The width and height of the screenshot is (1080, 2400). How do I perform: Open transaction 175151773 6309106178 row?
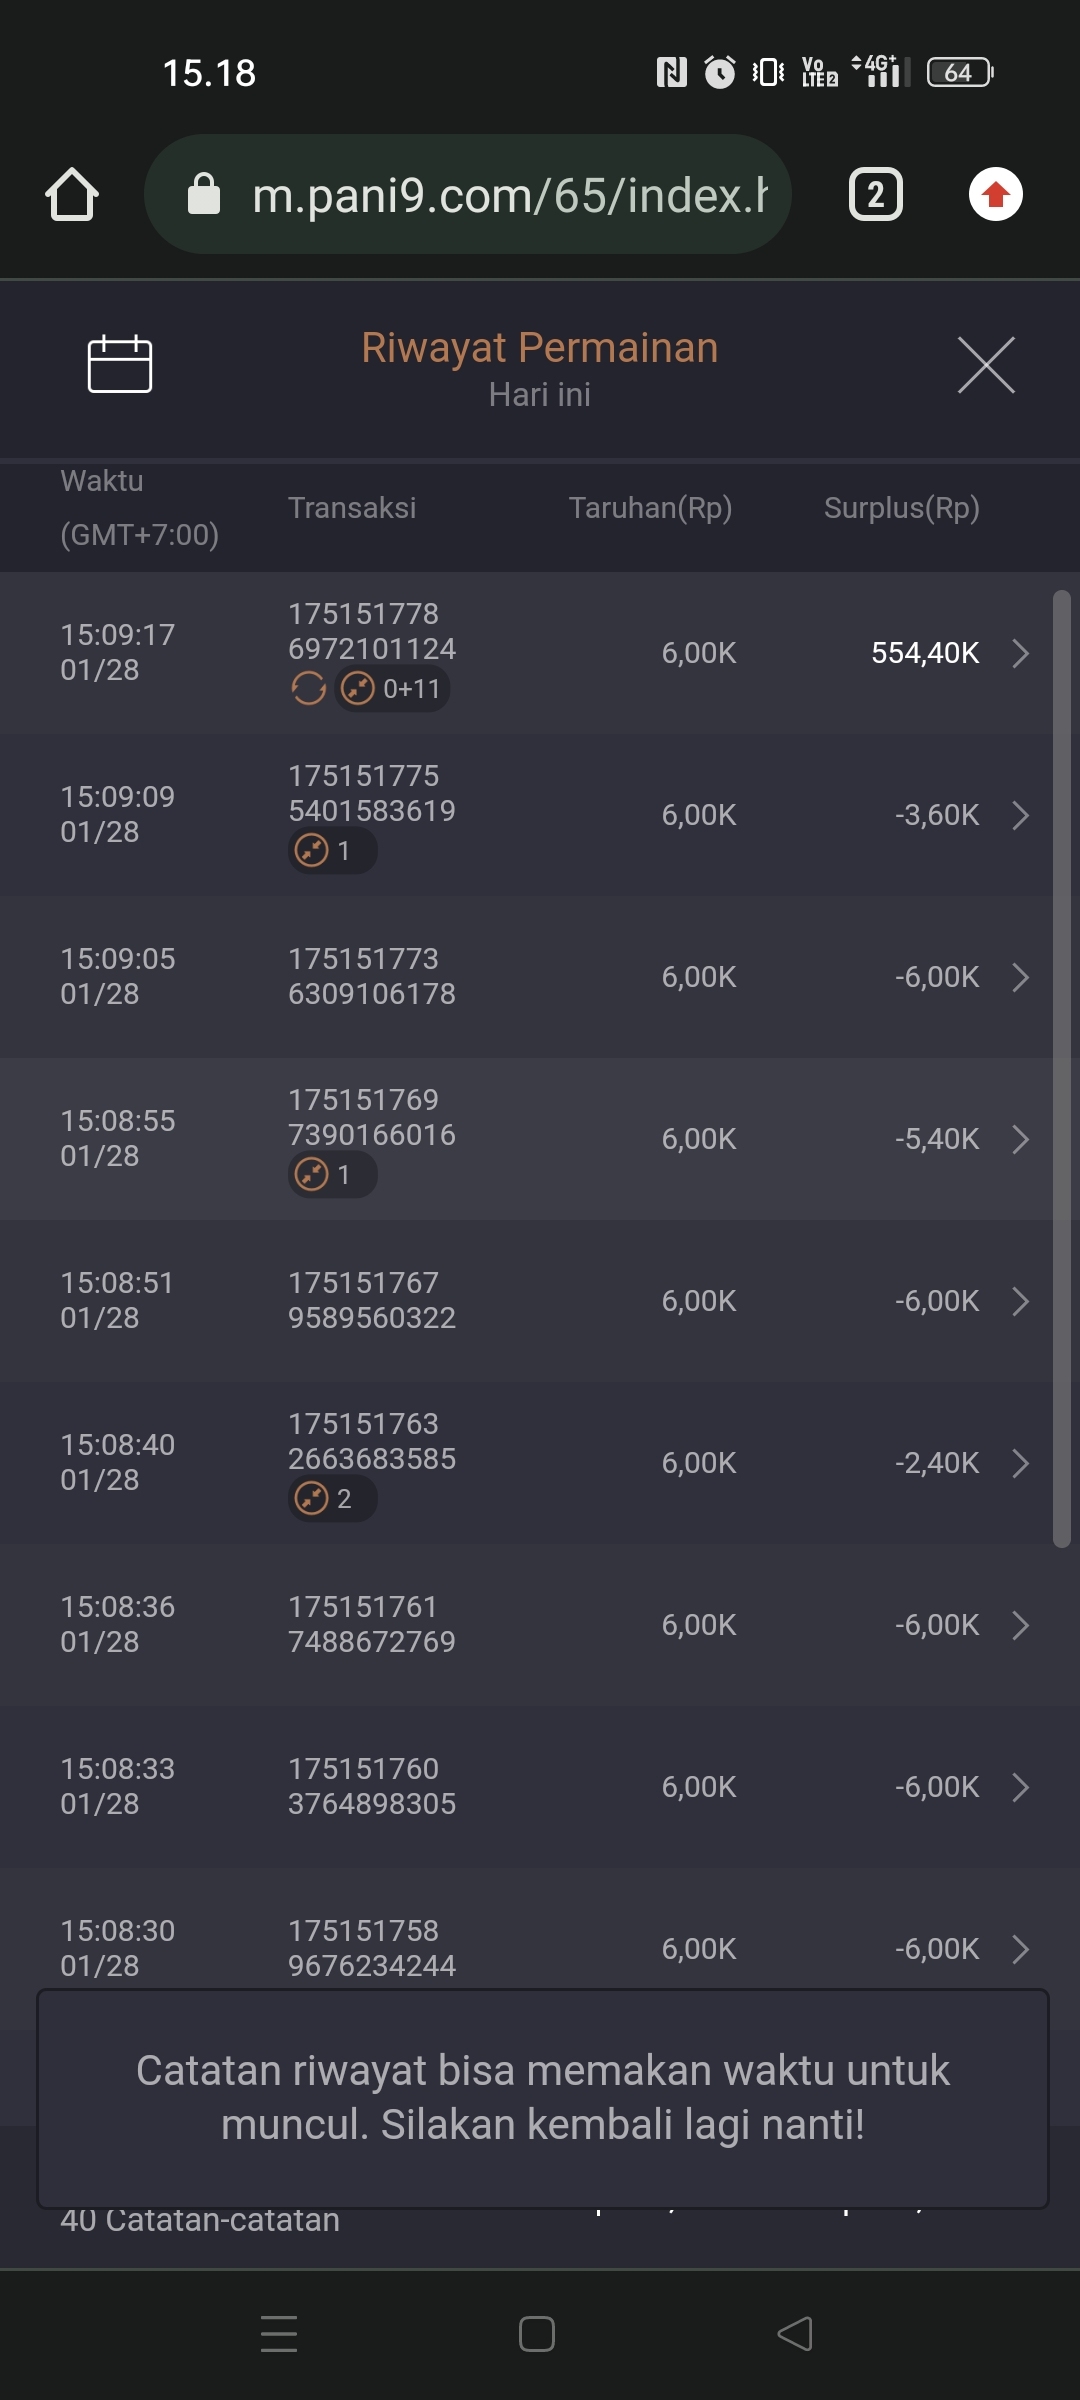540,977
